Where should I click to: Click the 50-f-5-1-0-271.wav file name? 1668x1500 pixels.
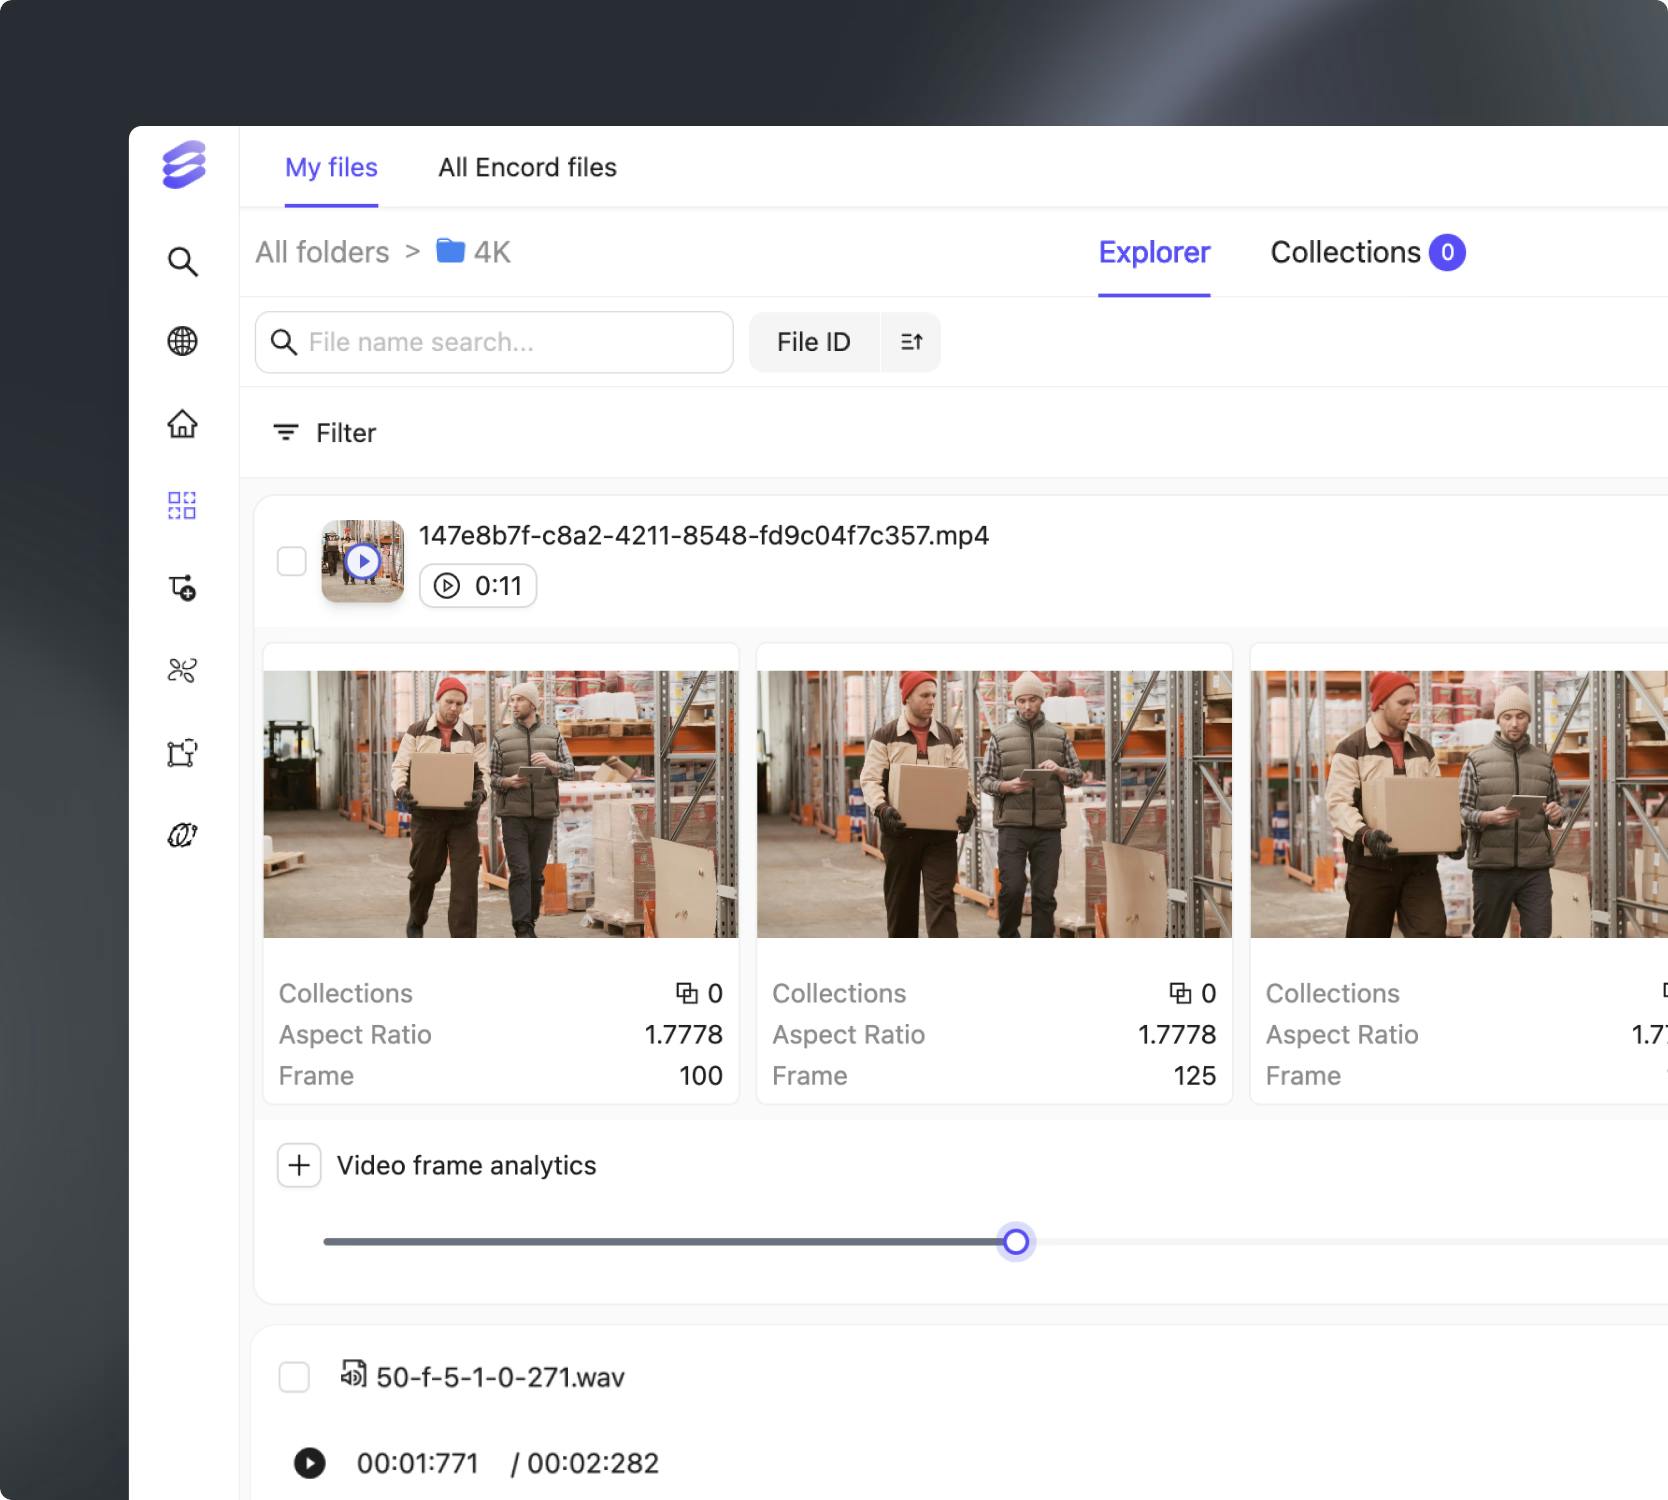point(500,1377)
